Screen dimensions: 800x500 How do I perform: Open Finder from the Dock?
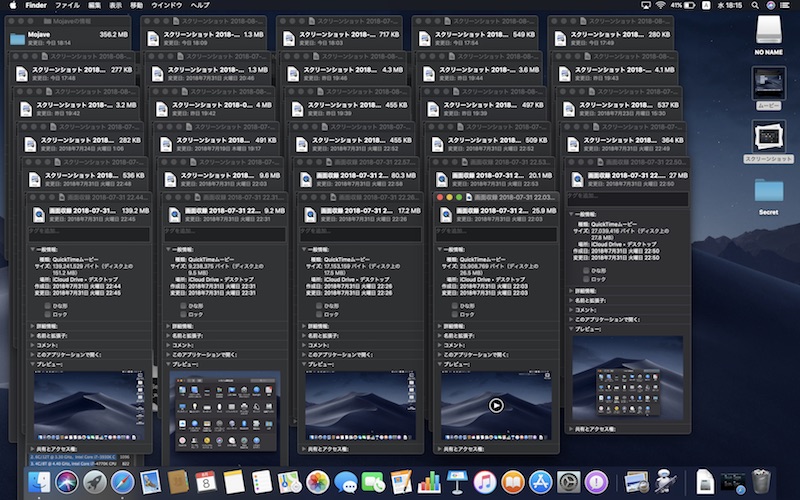click(x=39, y=482)
